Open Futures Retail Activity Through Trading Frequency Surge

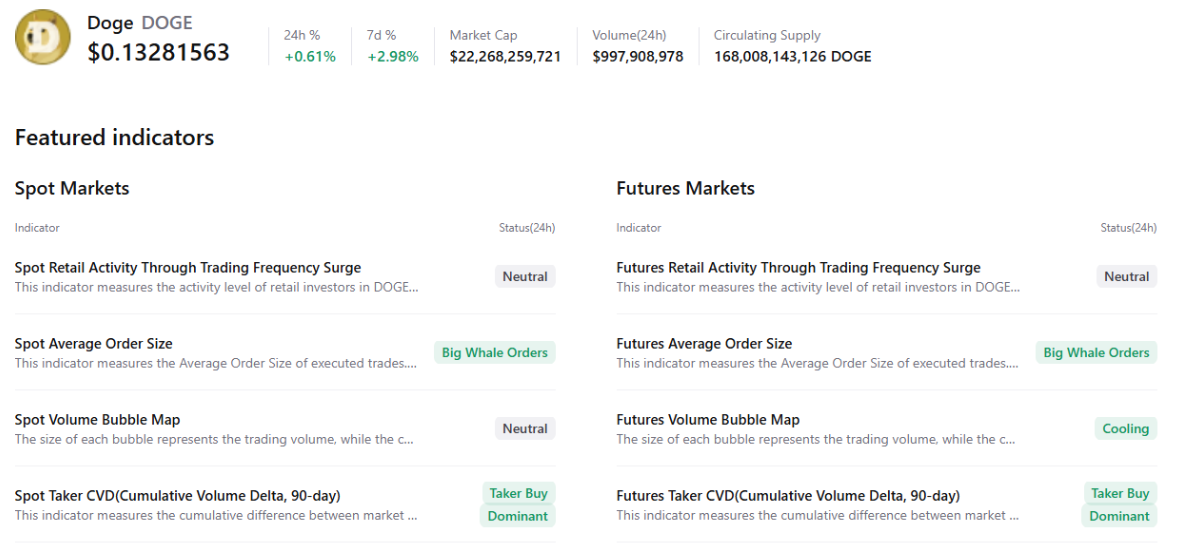coord(798,268)
